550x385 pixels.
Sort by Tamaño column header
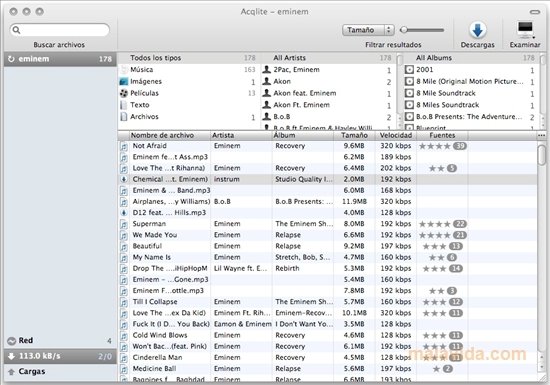click(x=354, y=135)
